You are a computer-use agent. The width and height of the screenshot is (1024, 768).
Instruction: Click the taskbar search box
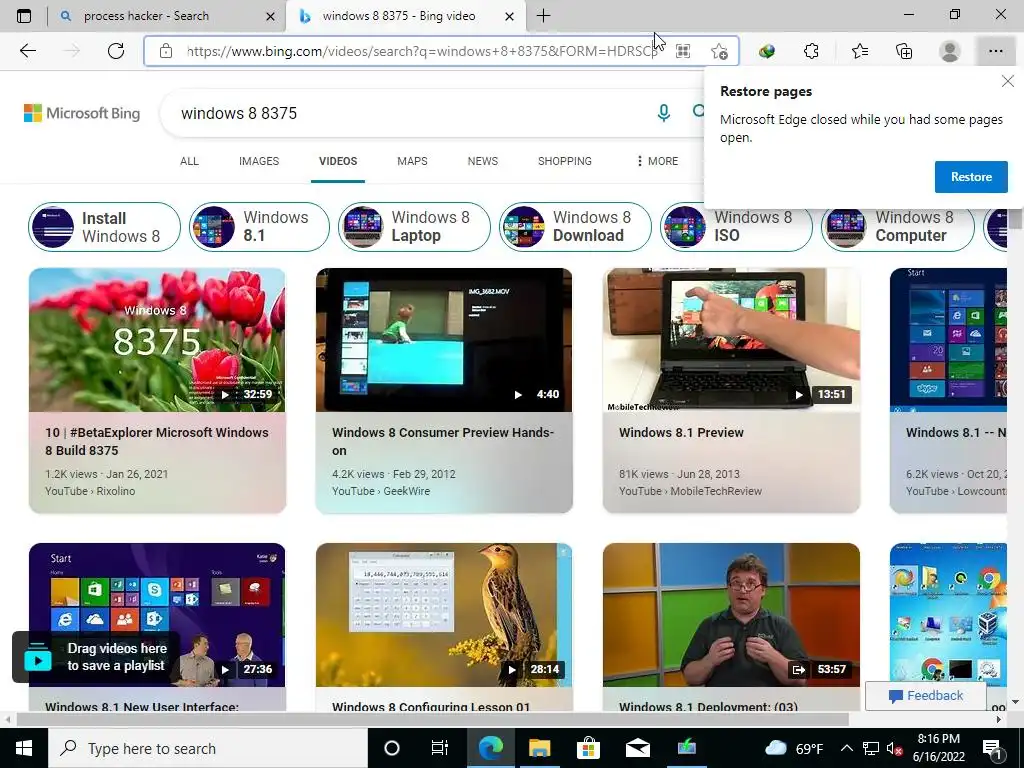(x=208, y=748)
